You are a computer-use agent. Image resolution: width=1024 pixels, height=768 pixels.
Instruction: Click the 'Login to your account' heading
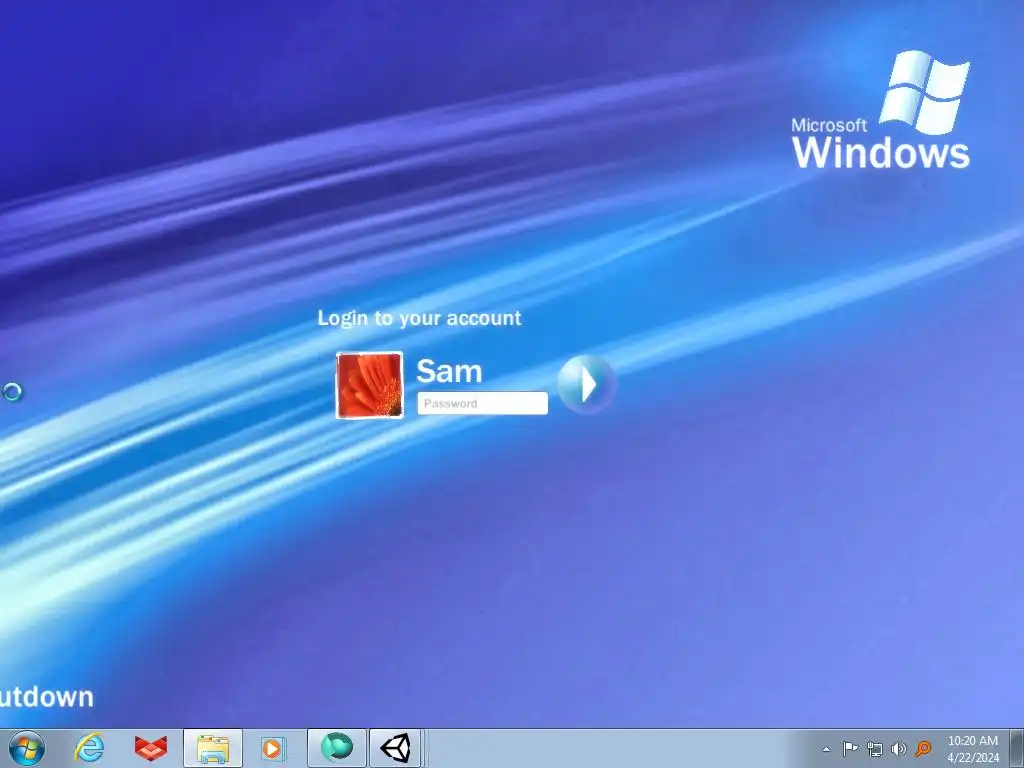[419, 318]
